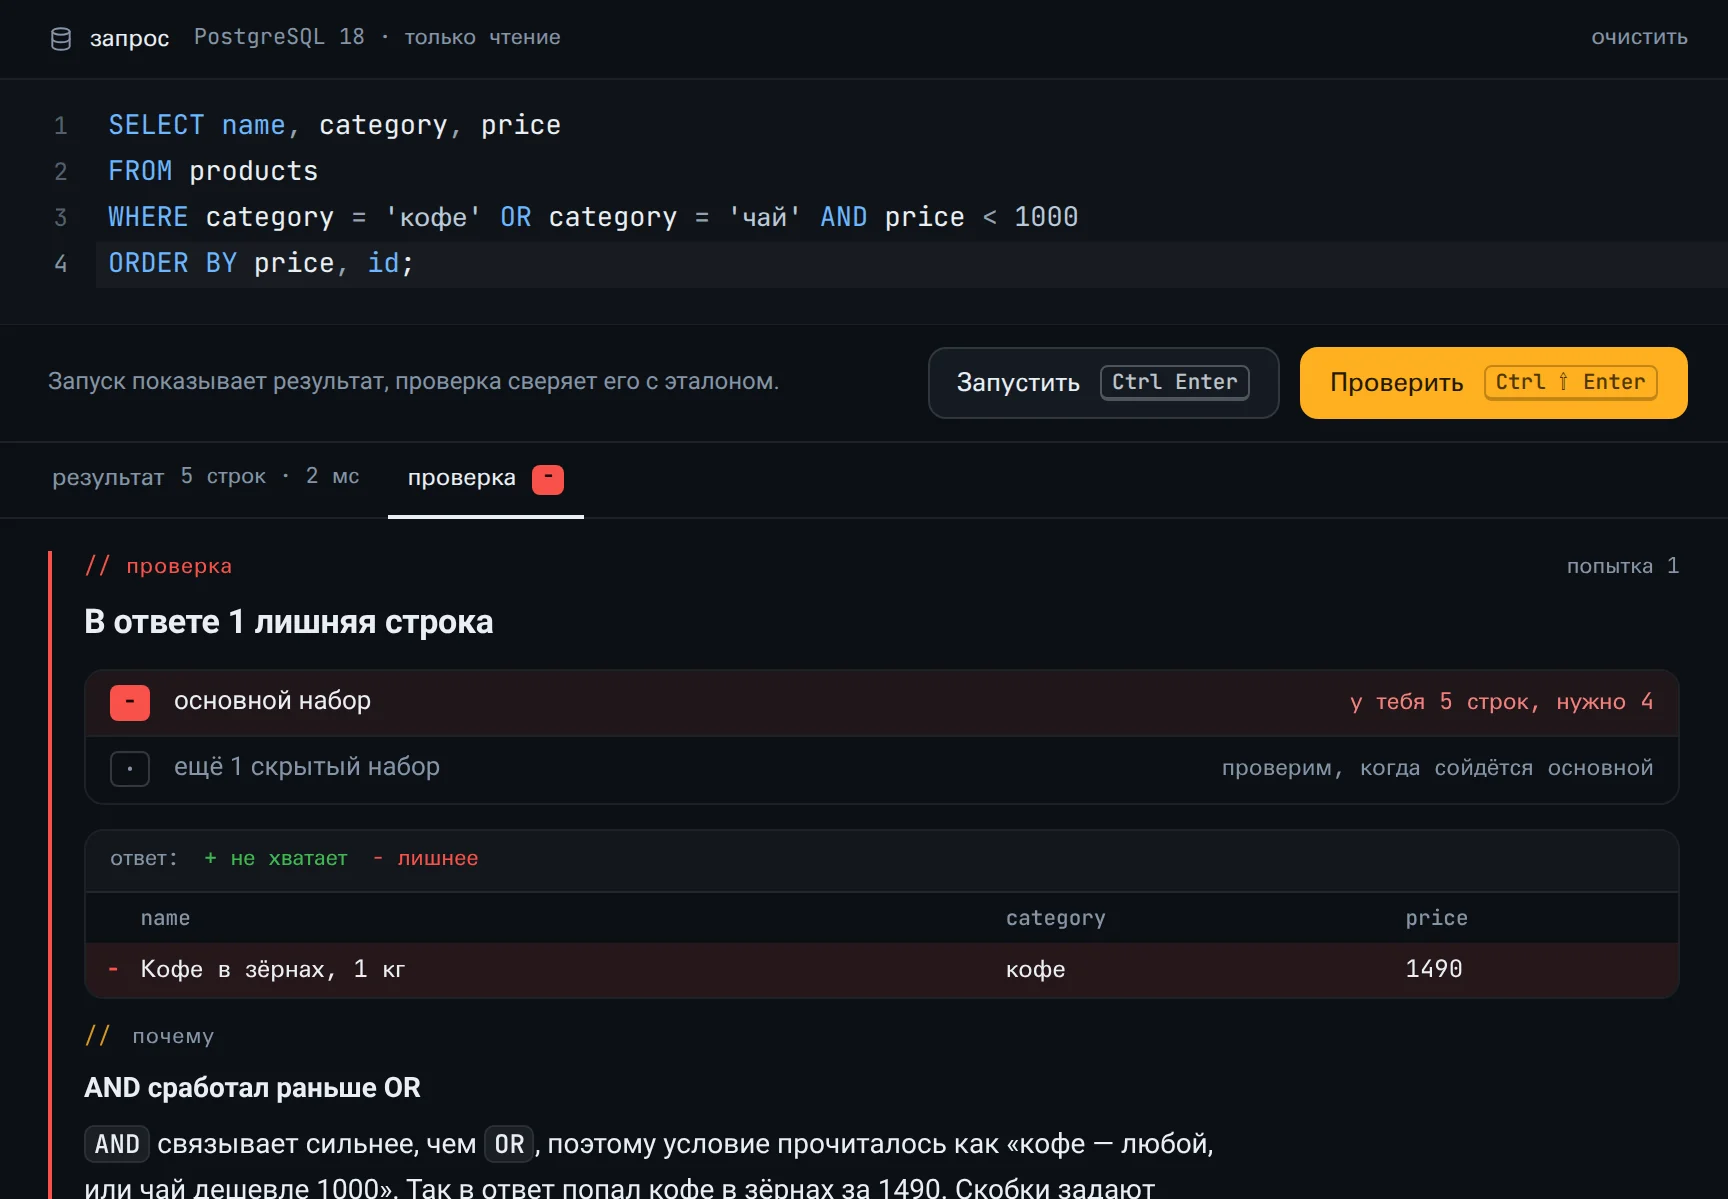The width and height of the screenshot is (1728, 1199).
Task: Click heading «AND сработал раньше OR»
Action: 252,1088
